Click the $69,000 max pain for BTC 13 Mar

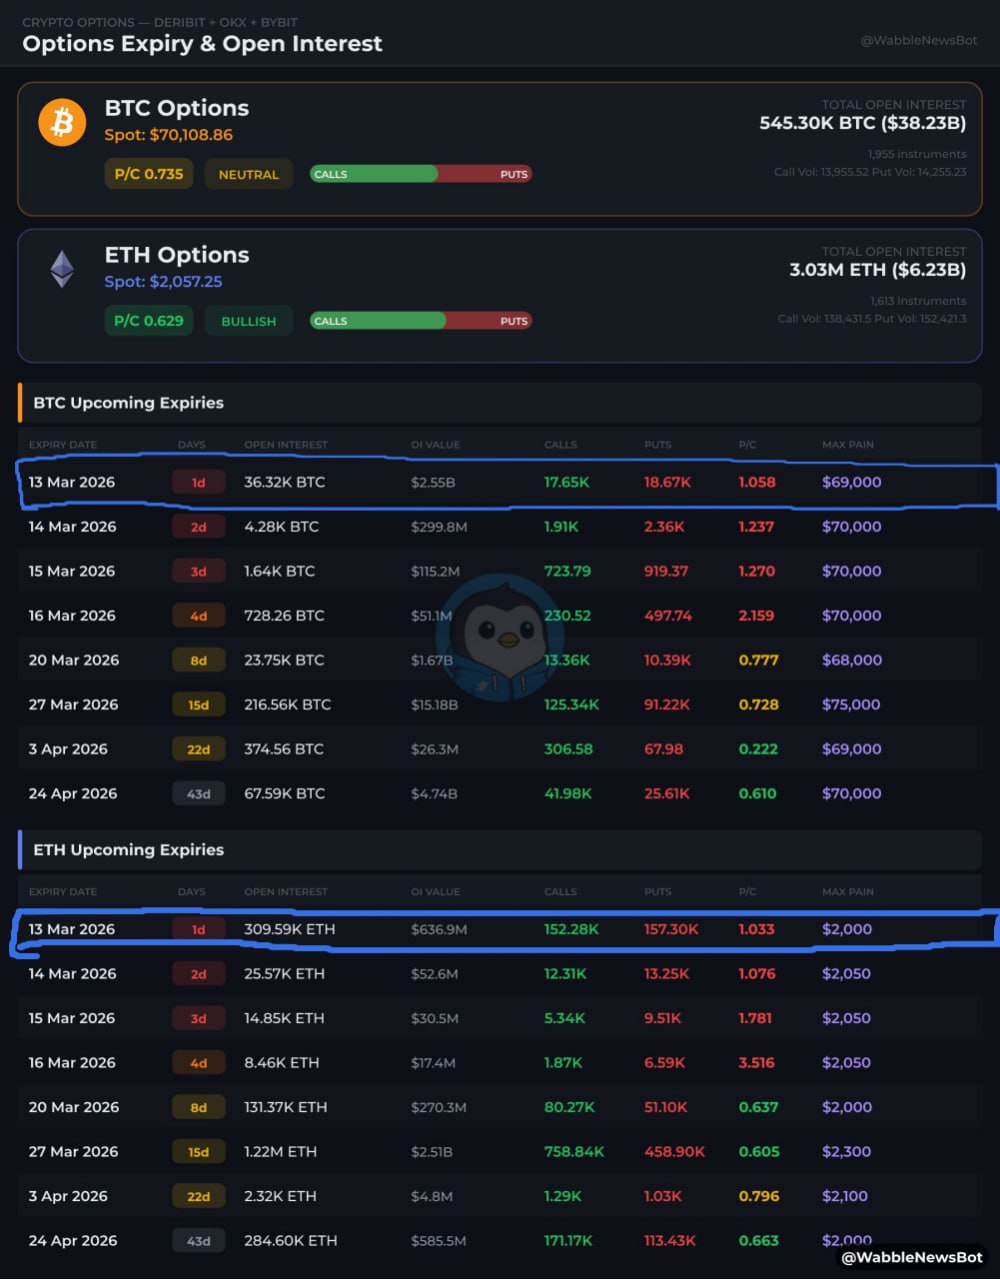(851, 482)
